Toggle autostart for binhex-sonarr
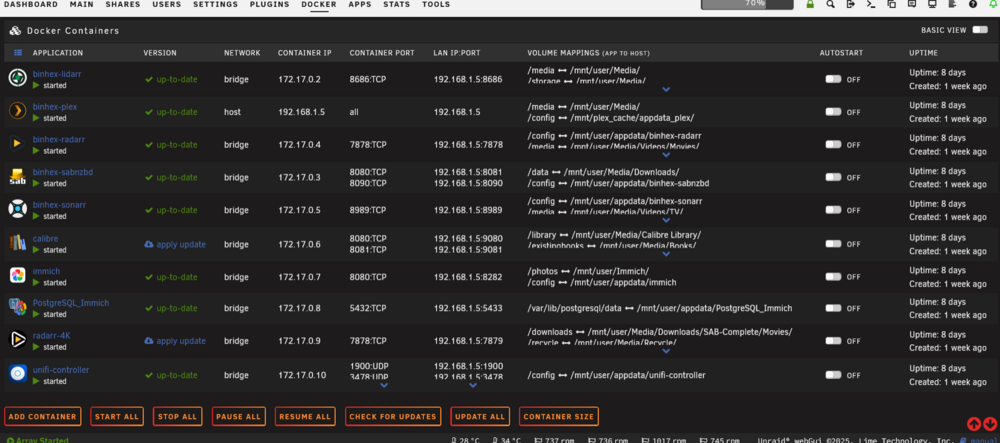 coord(833,210)
